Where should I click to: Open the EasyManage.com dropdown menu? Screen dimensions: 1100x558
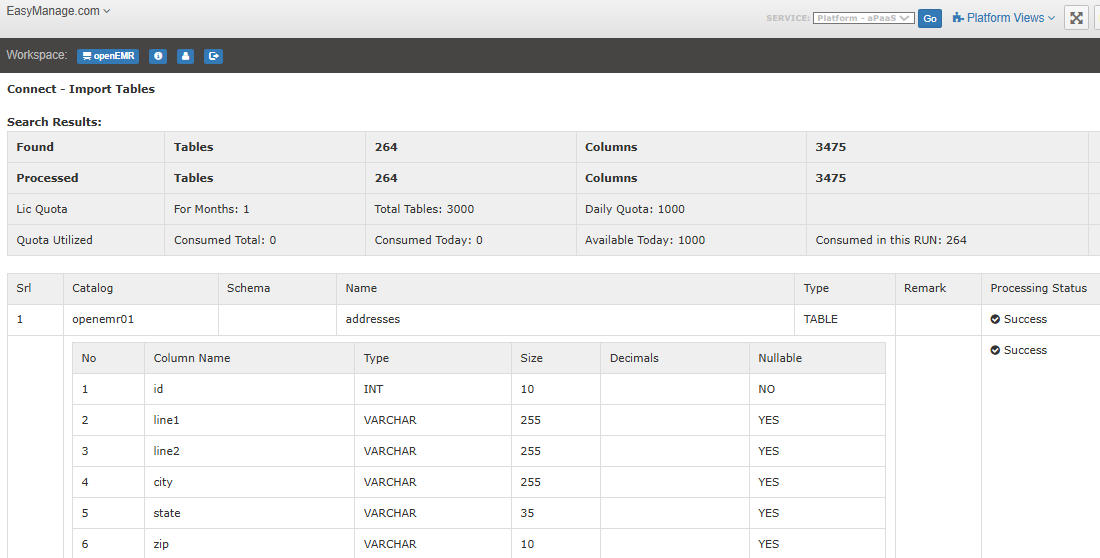point(58,11)
